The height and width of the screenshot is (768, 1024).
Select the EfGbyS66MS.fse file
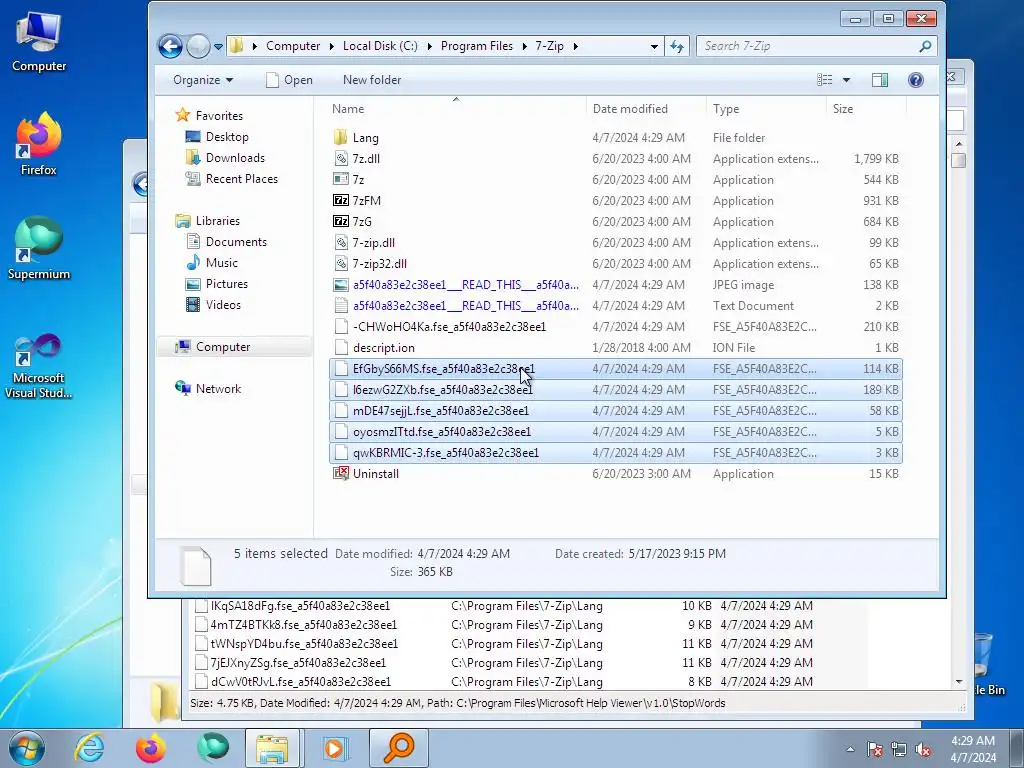click(x=615, y=369)
